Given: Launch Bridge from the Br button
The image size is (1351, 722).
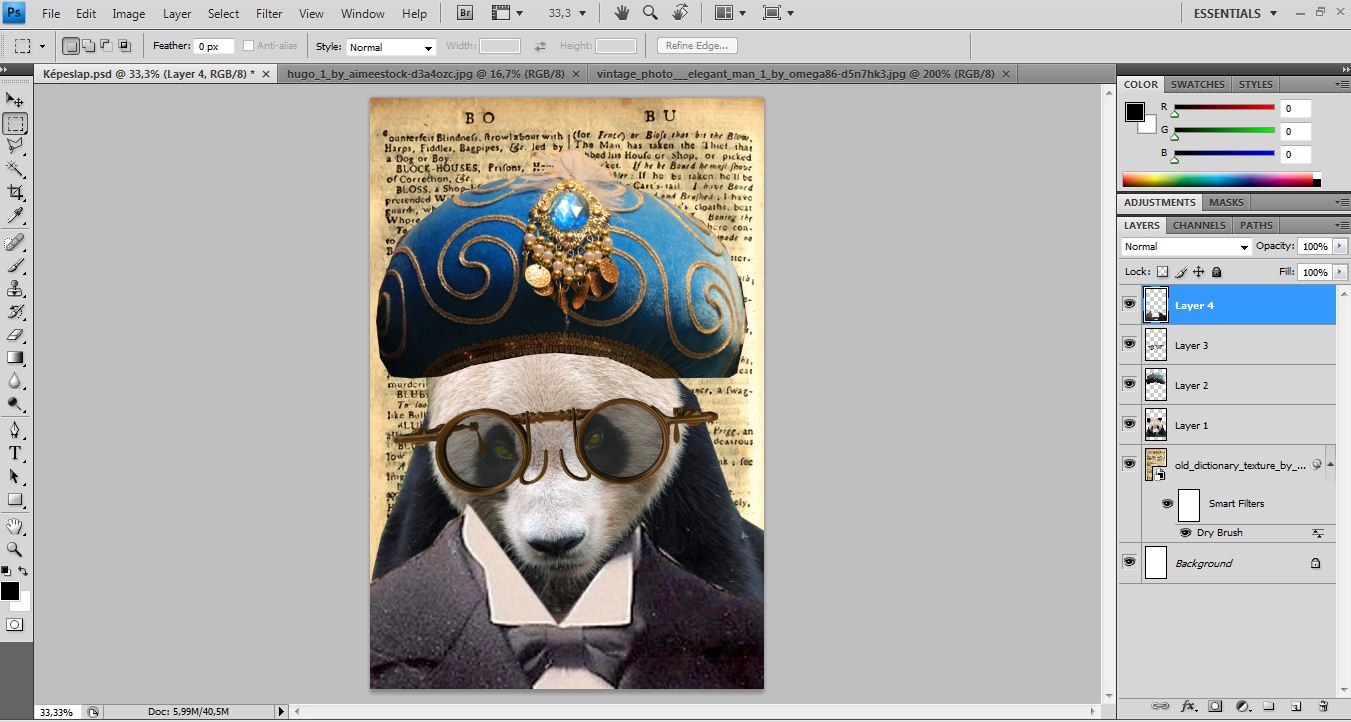Looking at the screenshot, I should click(x=466, y=13).
